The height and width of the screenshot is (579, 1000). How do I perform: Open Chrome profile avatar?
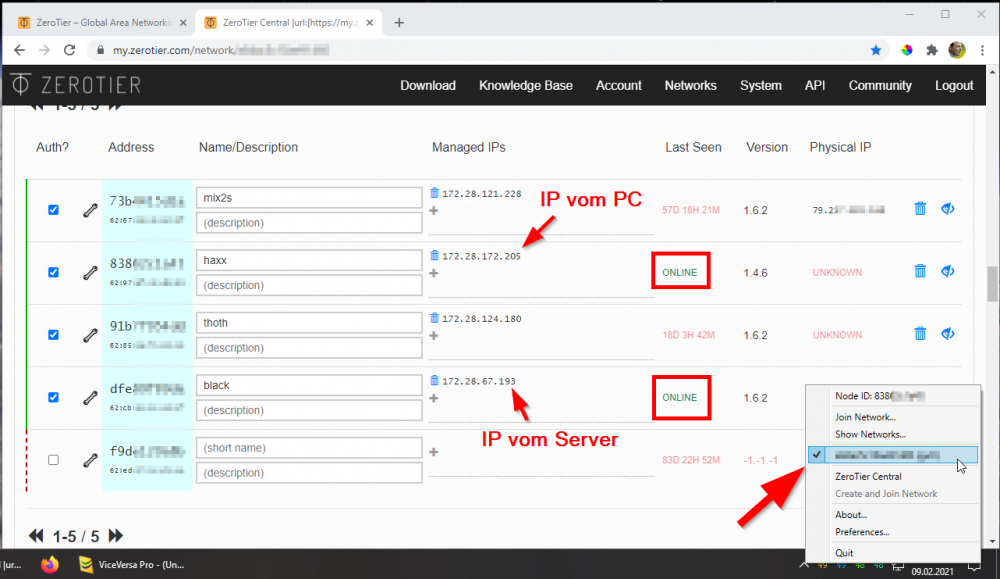coord(957,50)
